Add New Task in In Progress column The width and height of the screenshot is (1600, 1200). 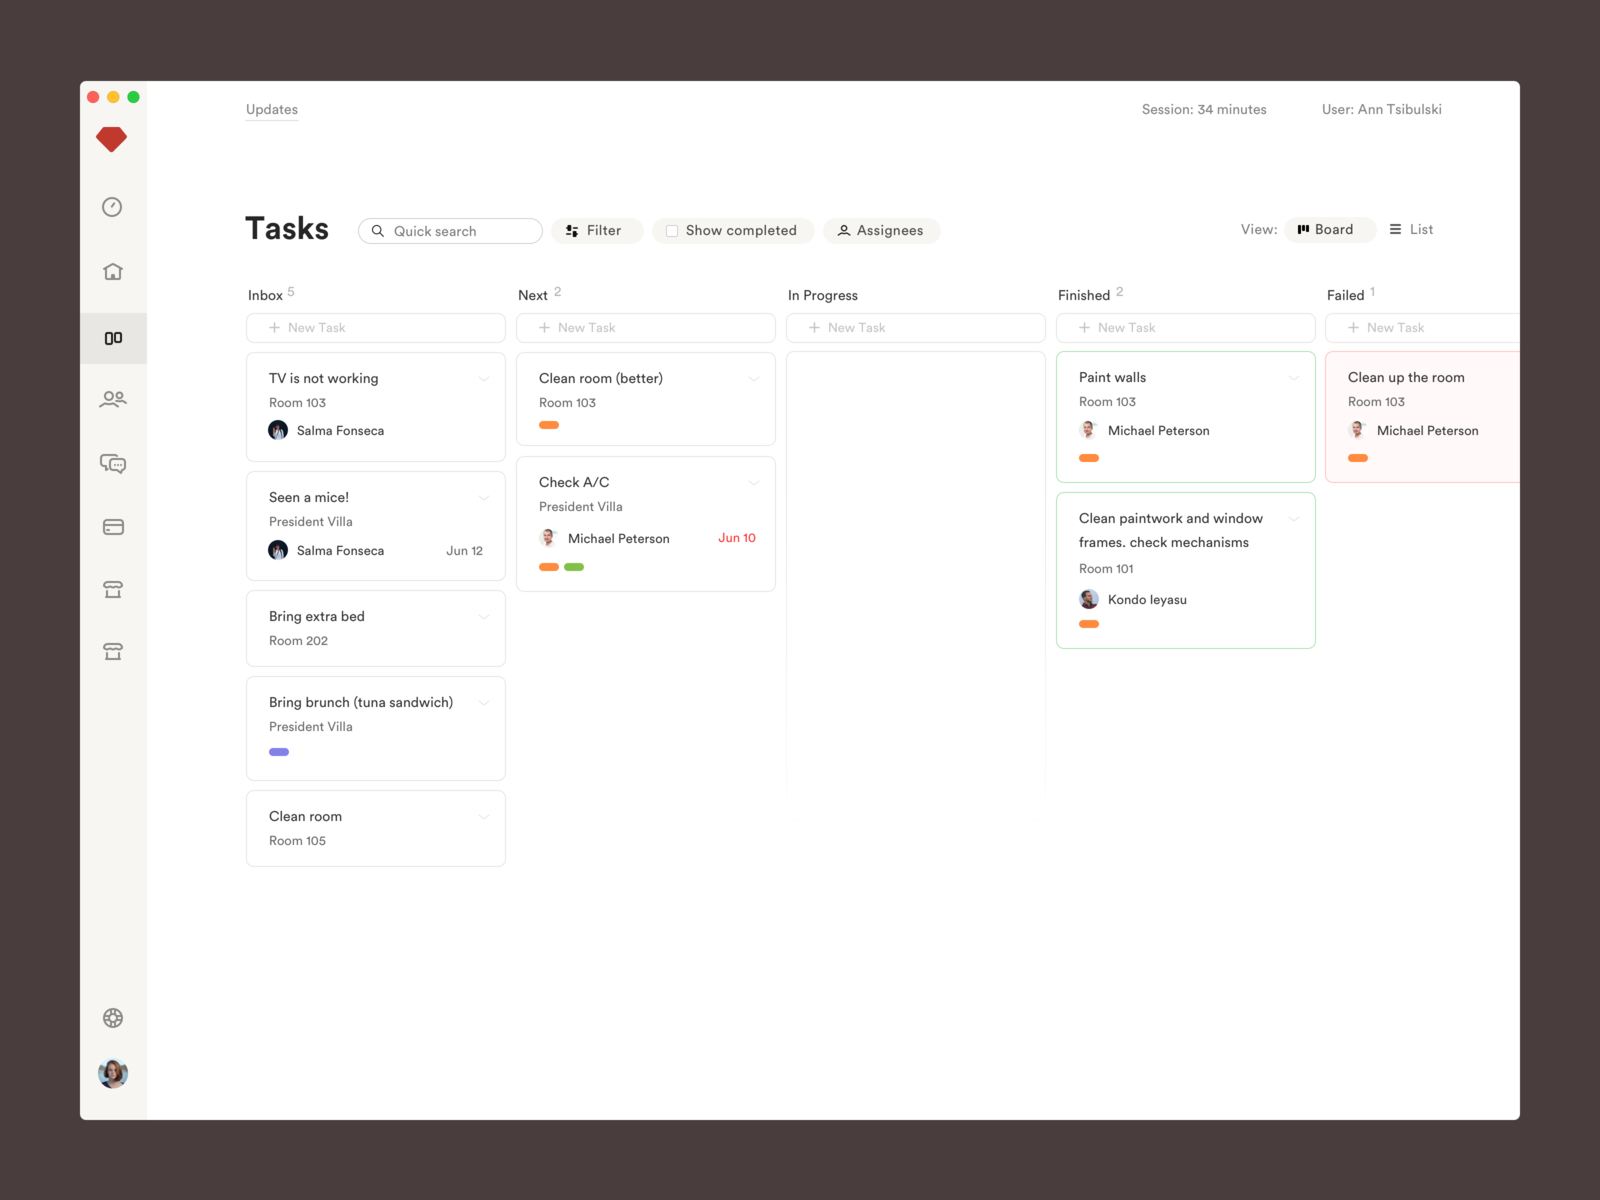pos(916,328)
